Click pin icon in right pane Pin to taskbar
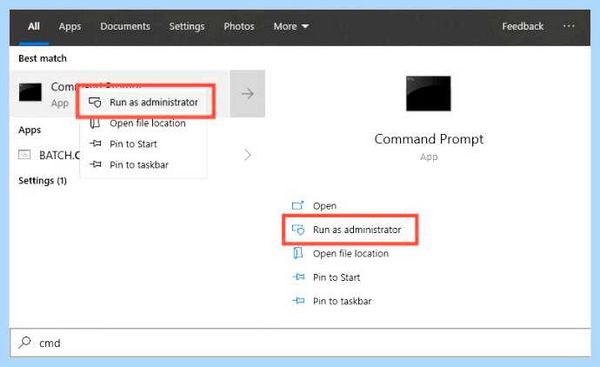The image size is (600, 367). point(298,301)
